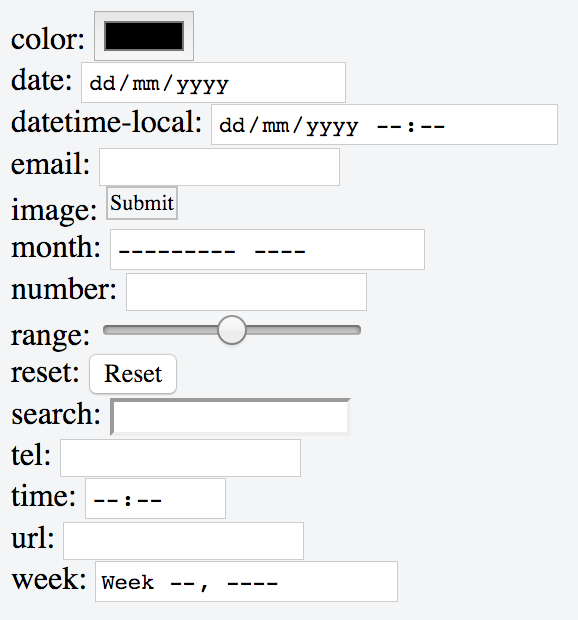The height and width of the screenshot is (620, 578).
Task: Select the day segment in date field
Action: [x=102, y=83]
